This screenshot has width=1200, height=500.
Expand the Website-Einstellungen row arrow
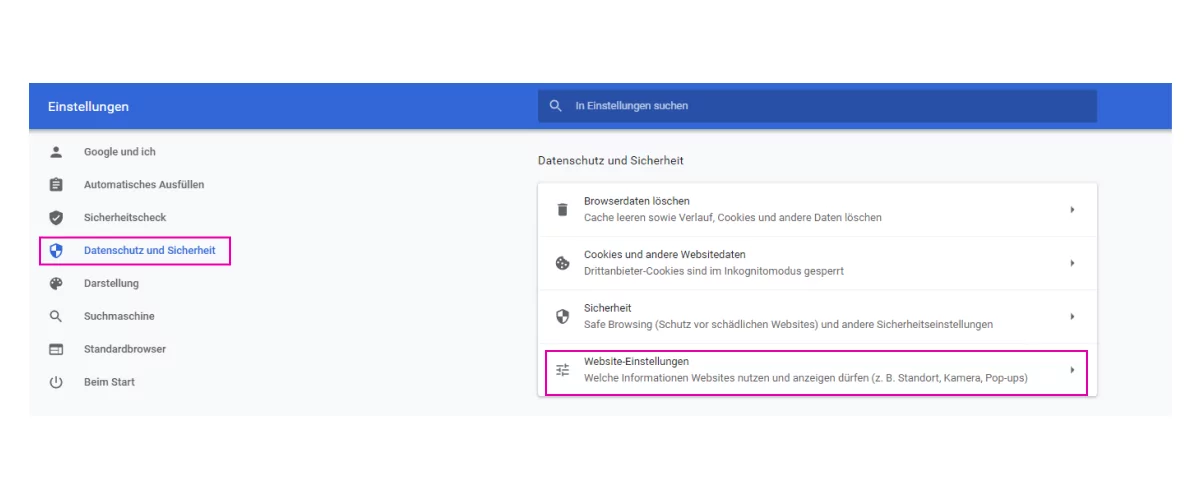click(x=1072, y=370)
